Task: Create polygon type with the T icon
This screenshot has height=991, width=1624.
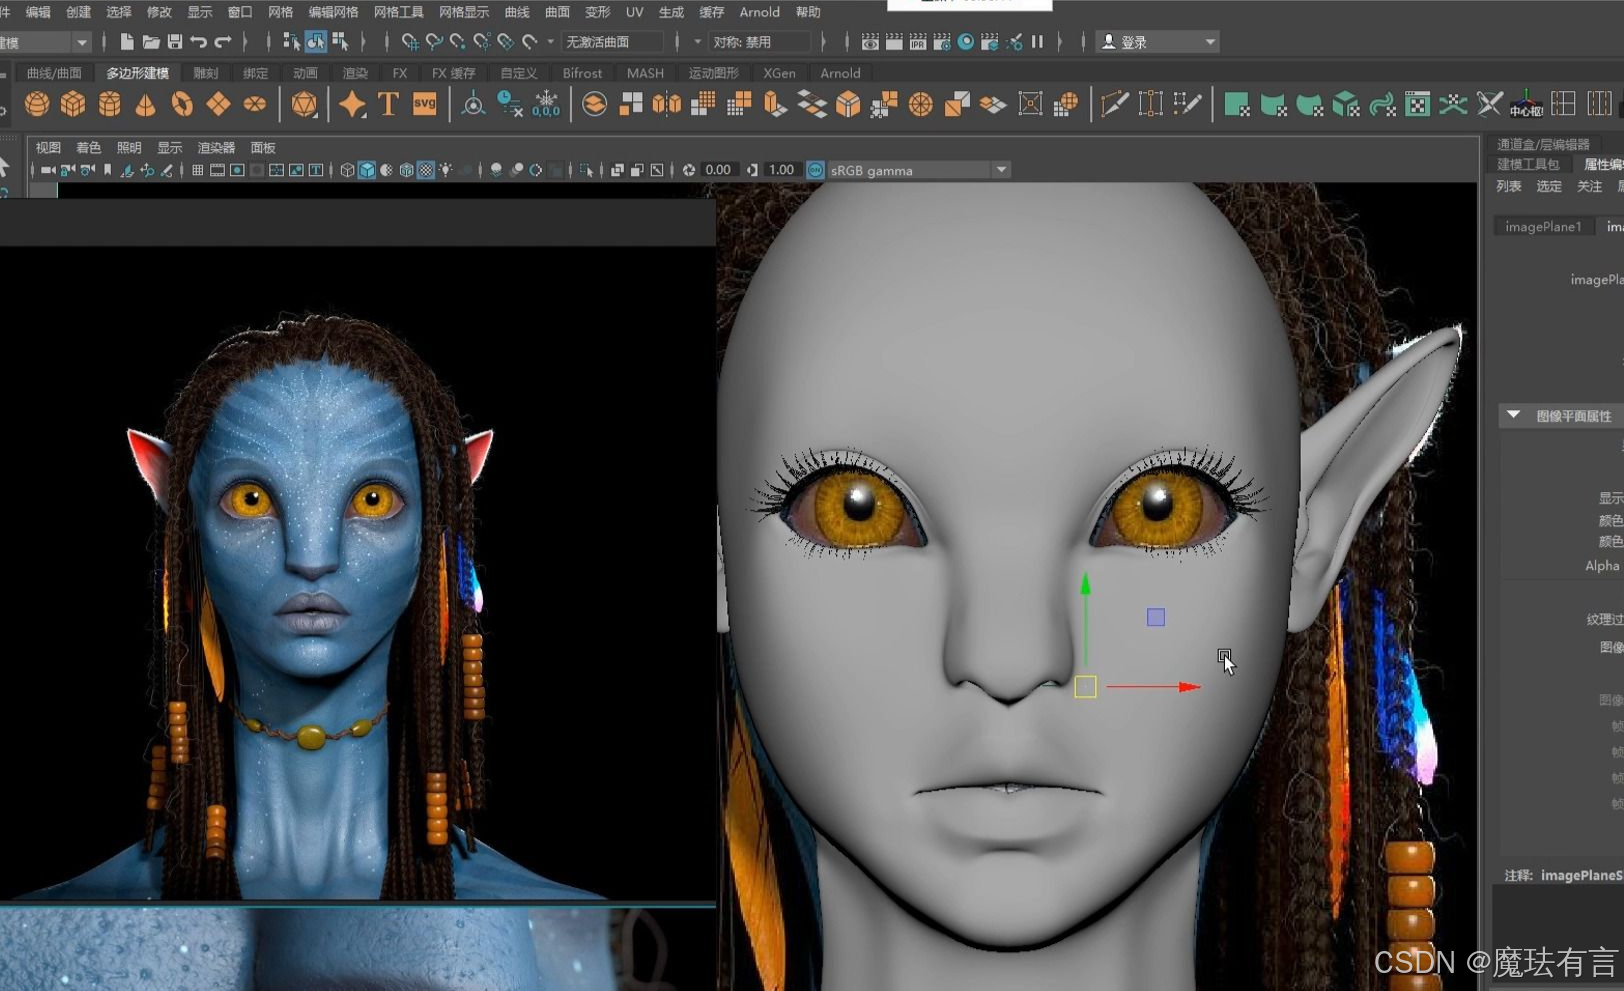Action: (388, 104)
